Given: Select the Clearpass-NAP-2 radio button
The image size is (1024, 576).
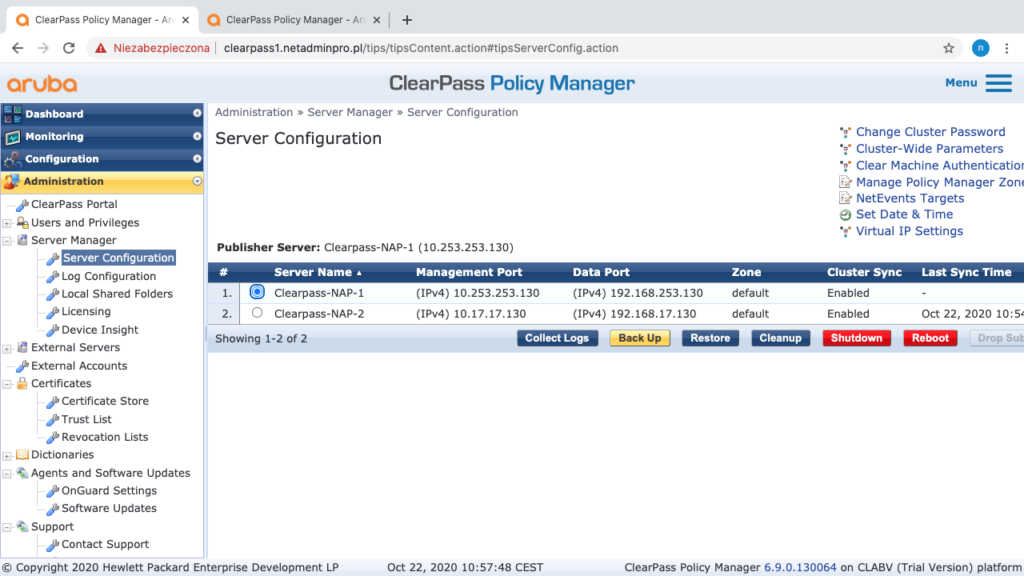Looking at the screenshot, I should (258, 313).
